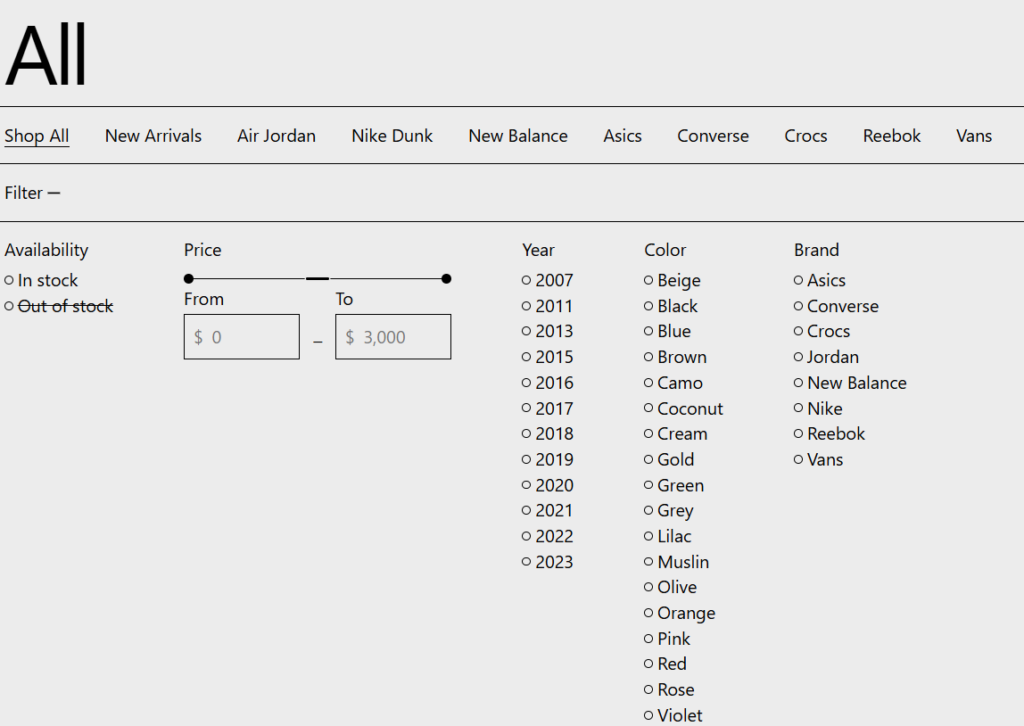Select the Black color filter
The height and width of the screenshot is (726, 1024).
tap(671, 306)
